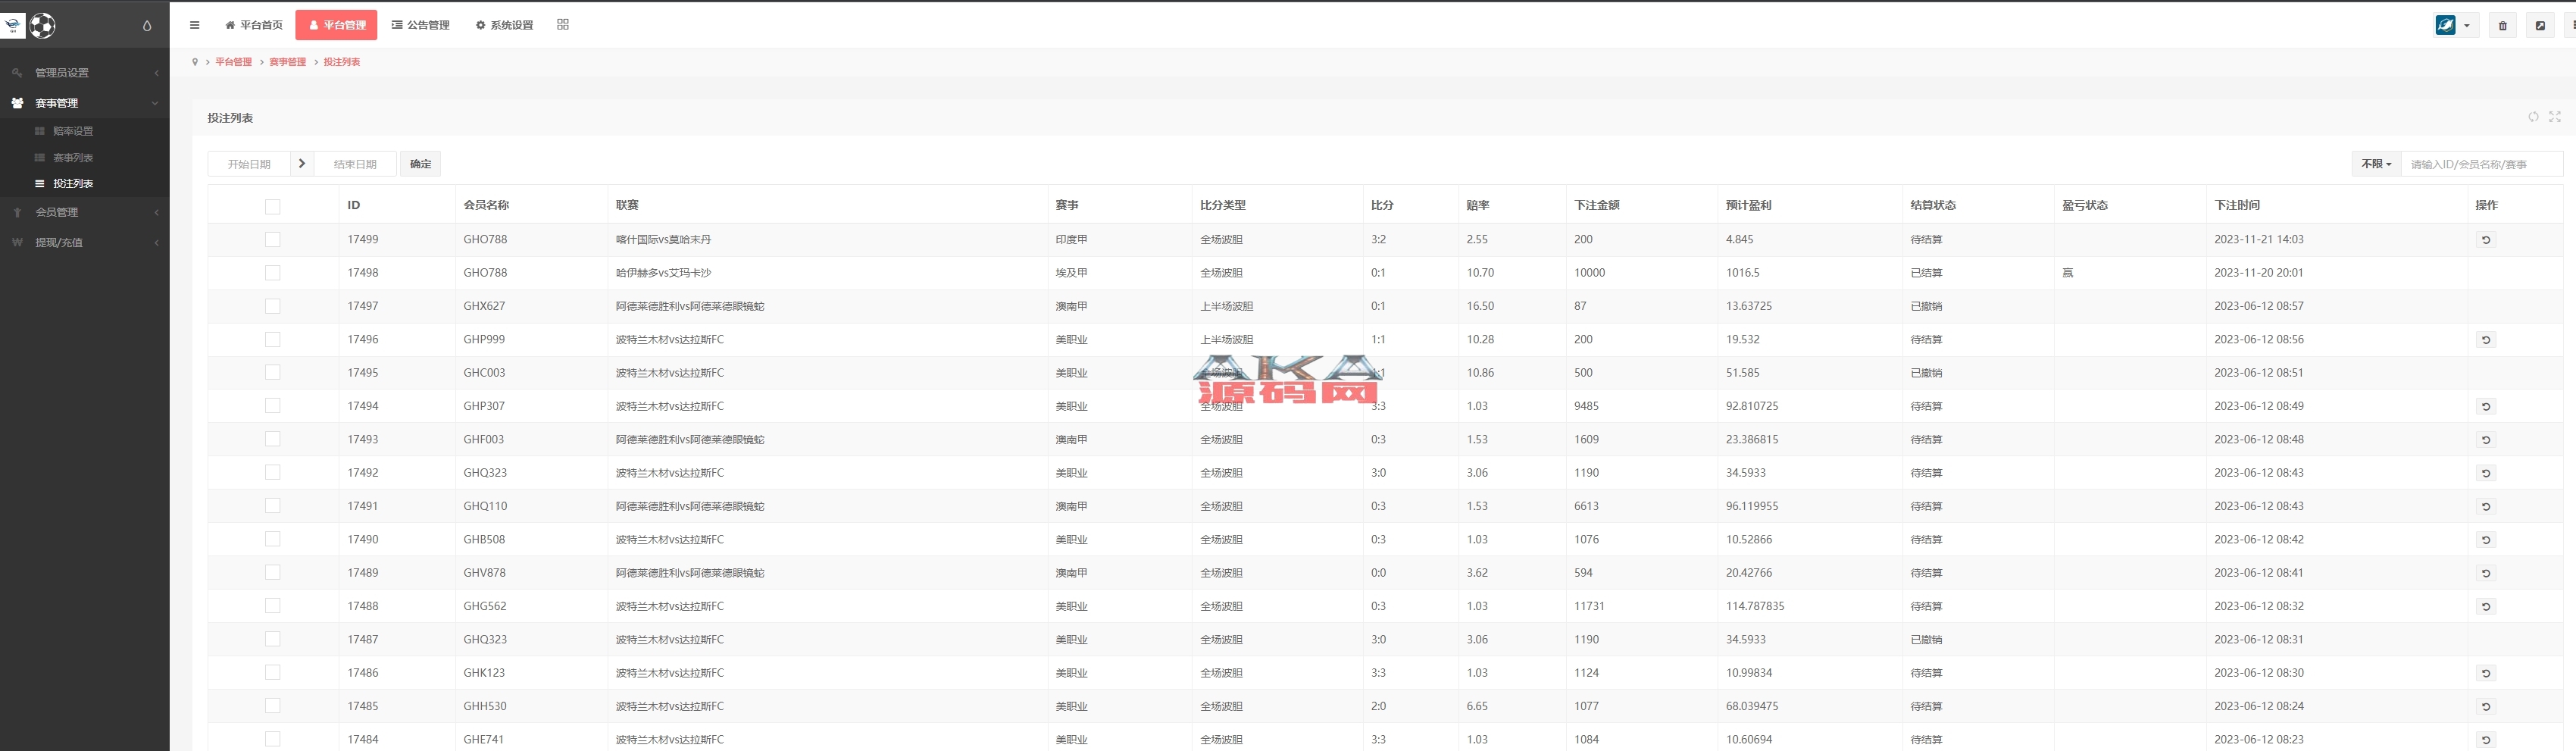Click the water drop theme icon
The width and height of the screenshot is (2576, 751).
147,26
